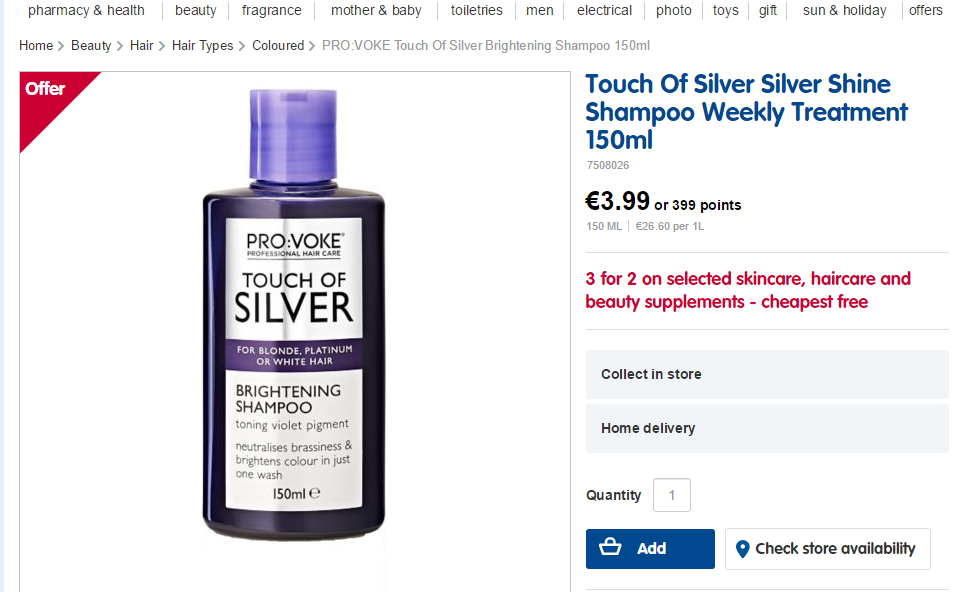Expand the Home delivery section
964x592 pixels.
pyautogui.click(x=766, y=428)
